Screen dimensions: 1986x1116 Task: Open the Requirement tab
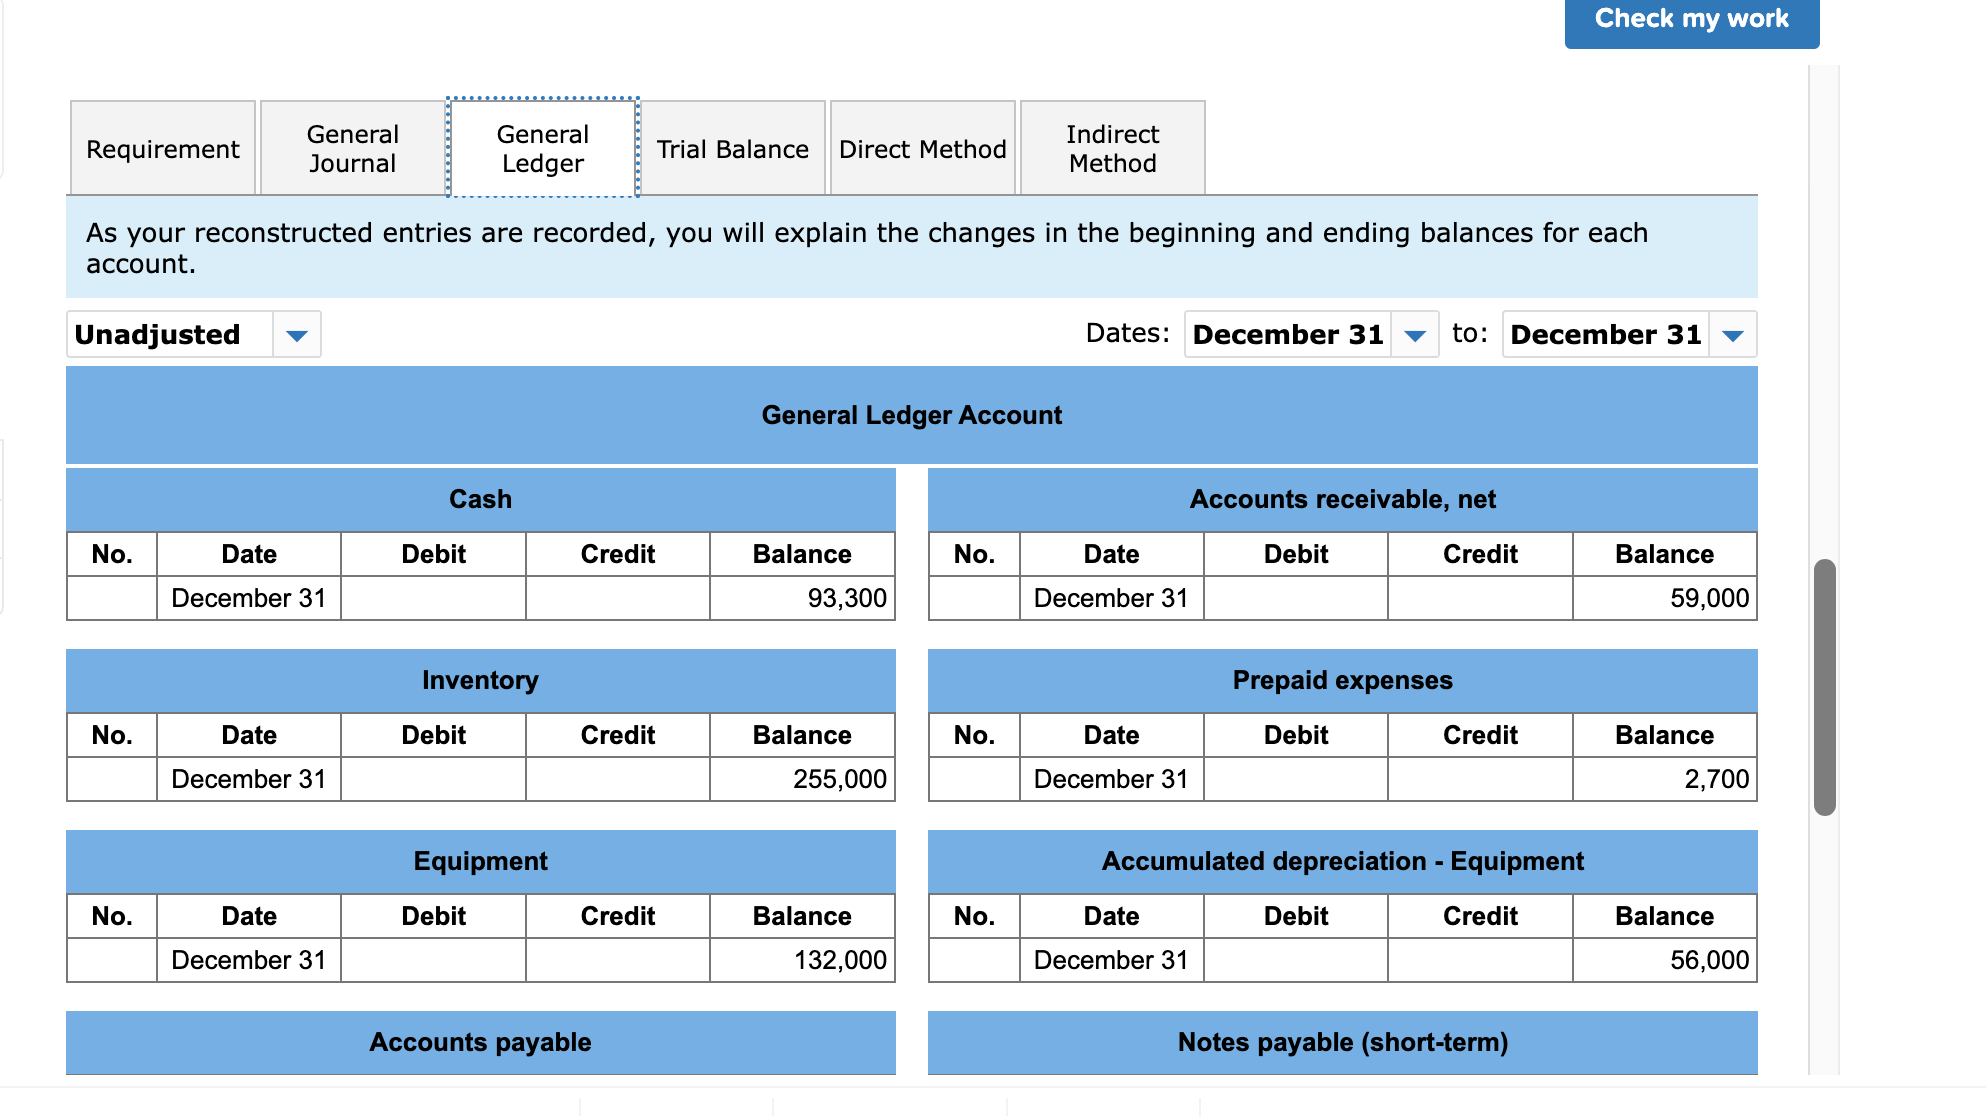(x=163, y=149)
